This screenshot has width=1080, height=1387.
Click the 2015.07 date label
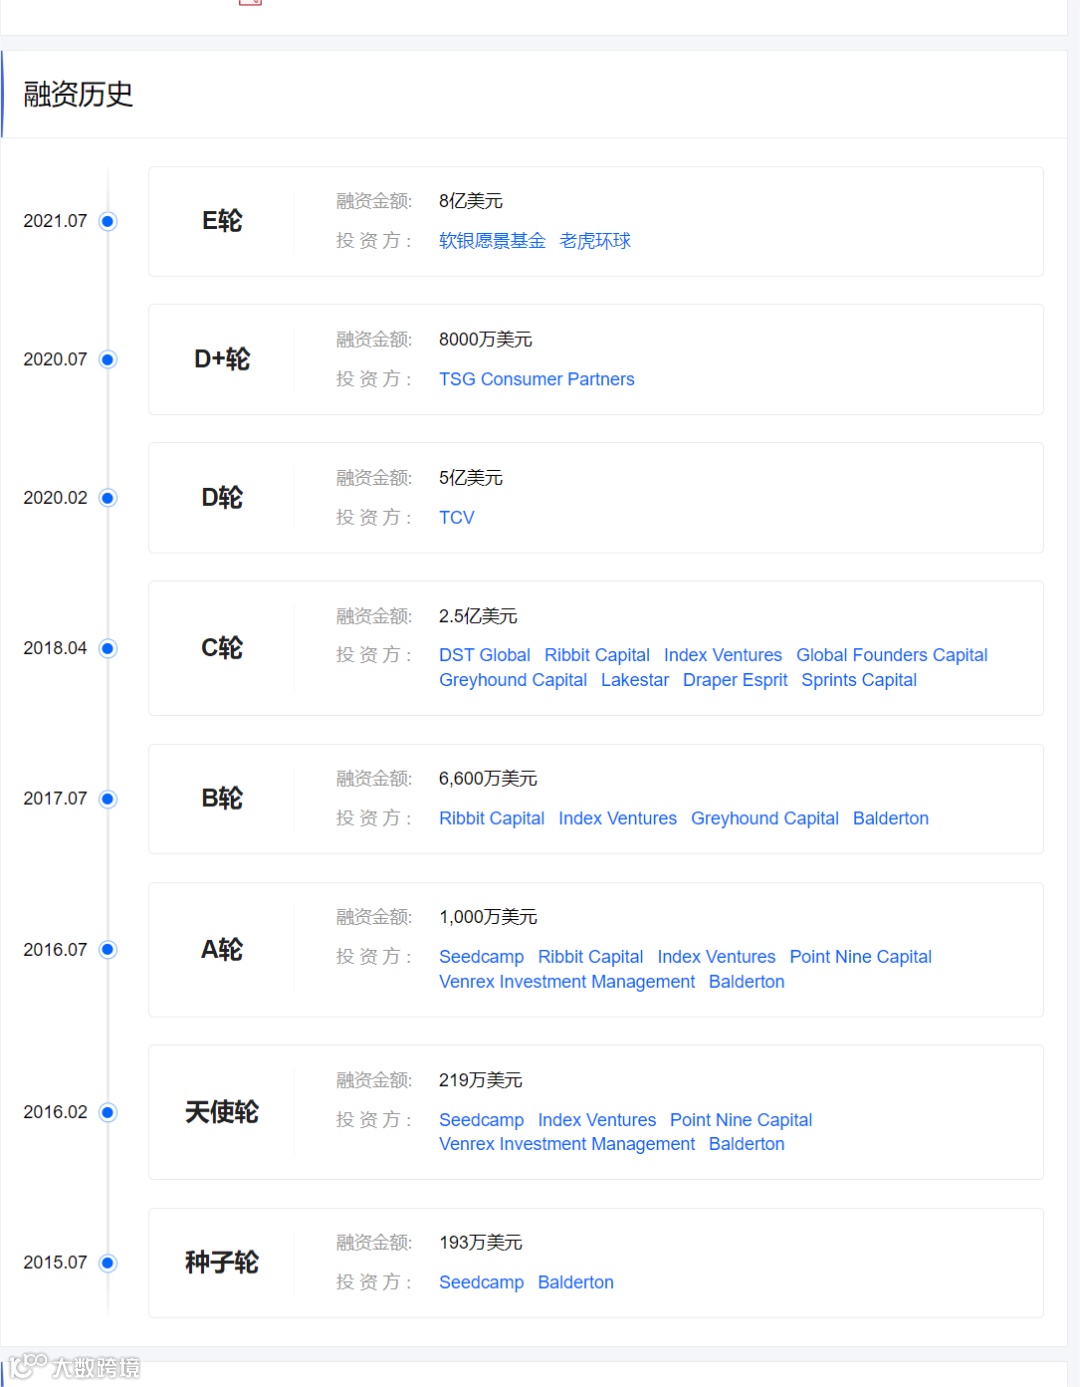point(55,1263)
